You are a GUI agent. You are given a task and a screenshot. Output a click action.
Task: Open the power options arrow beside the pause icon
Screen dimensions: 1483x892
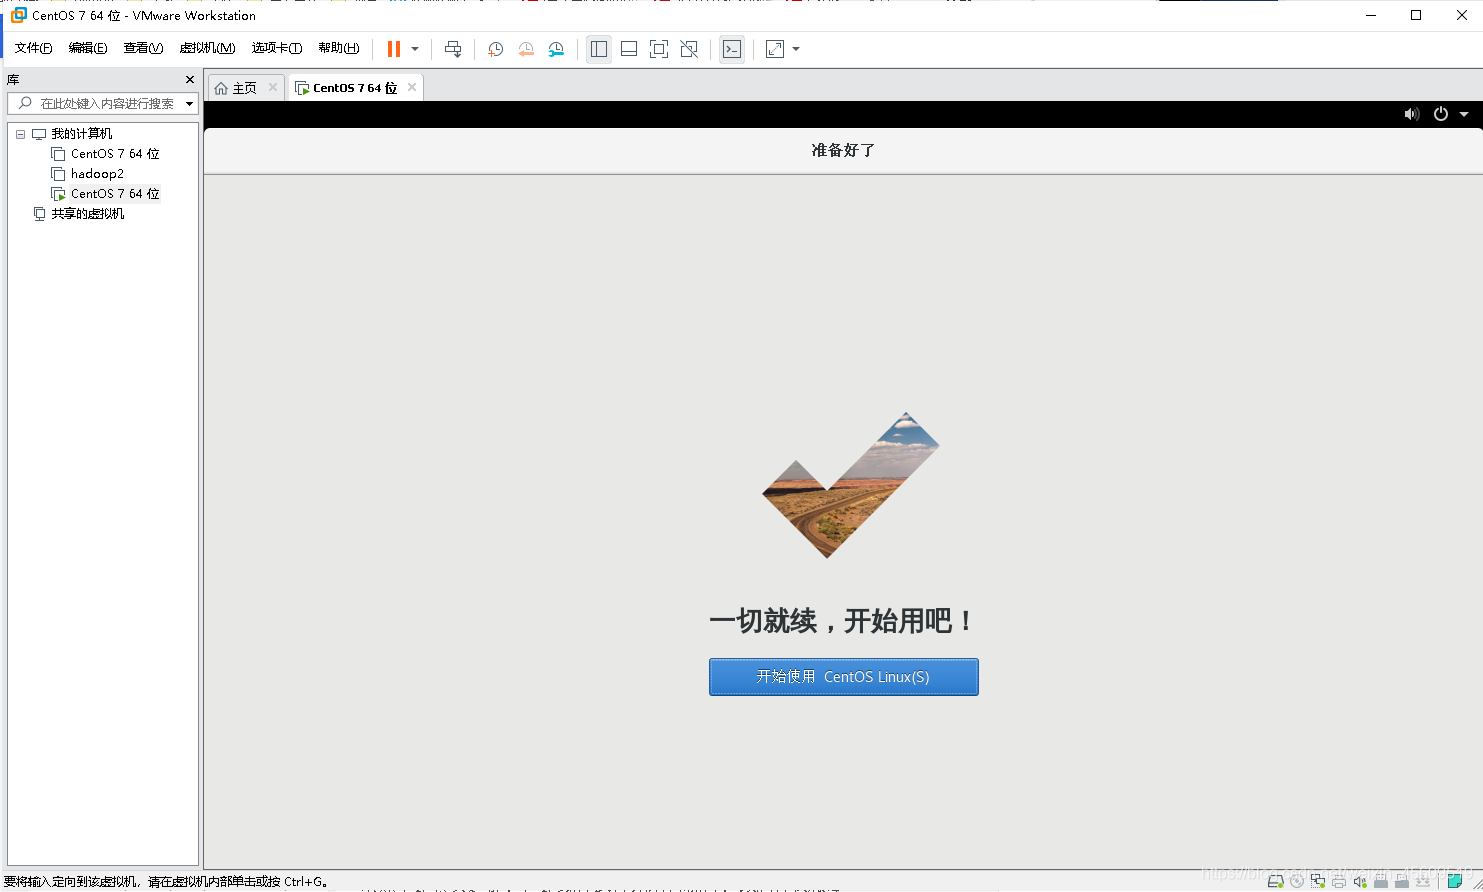415,49
